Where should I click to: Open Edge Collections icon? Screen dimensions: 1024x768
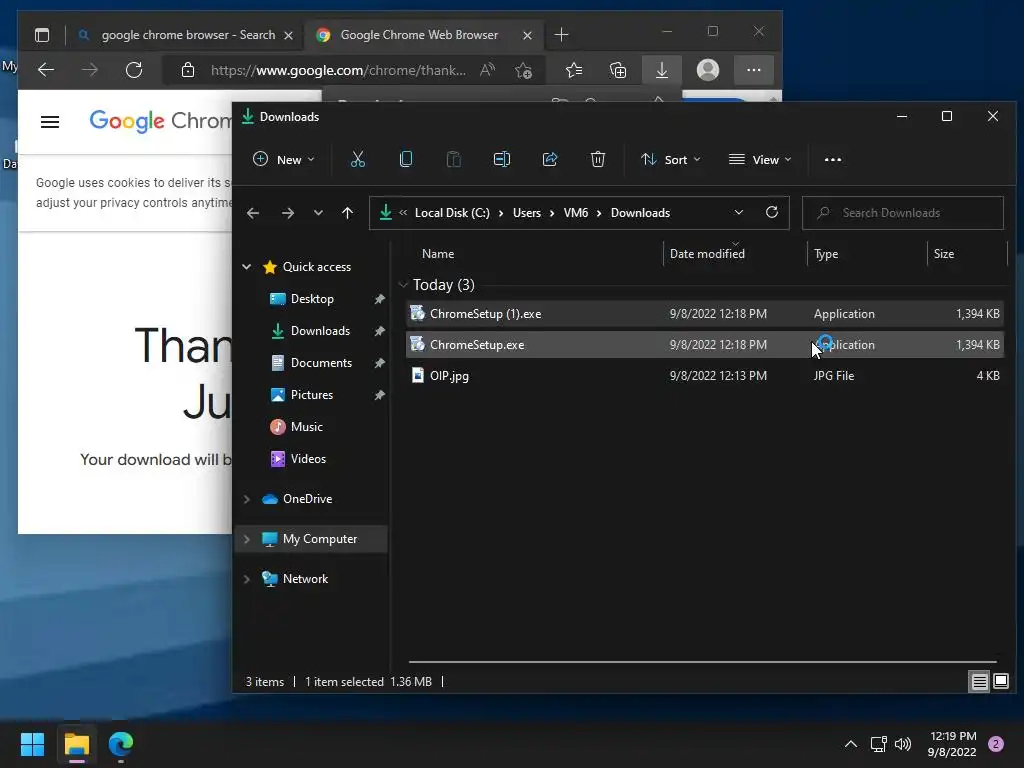(618, 70)
